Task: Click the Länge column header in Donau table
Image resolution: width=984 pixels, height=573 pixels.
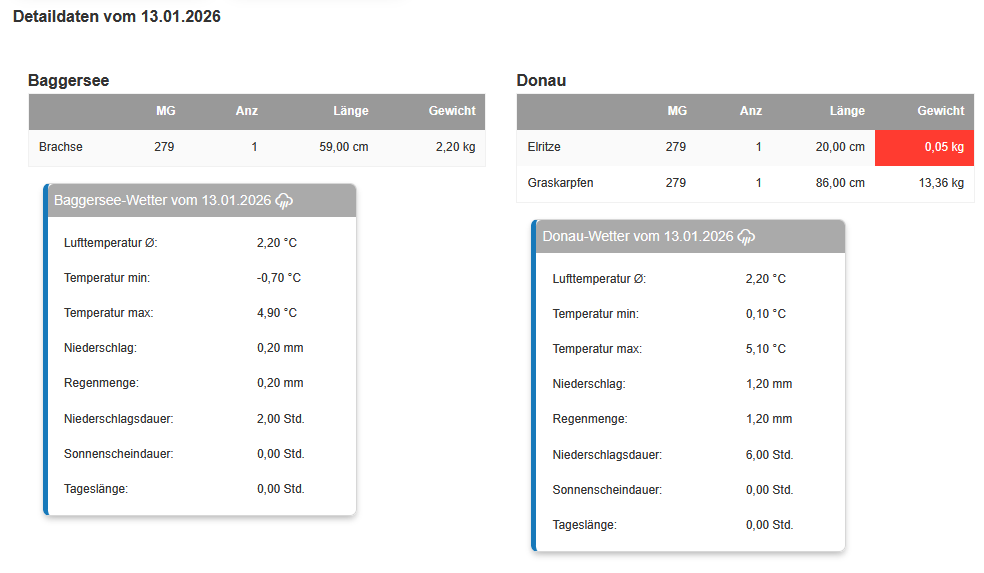Action: pos(847,111)
